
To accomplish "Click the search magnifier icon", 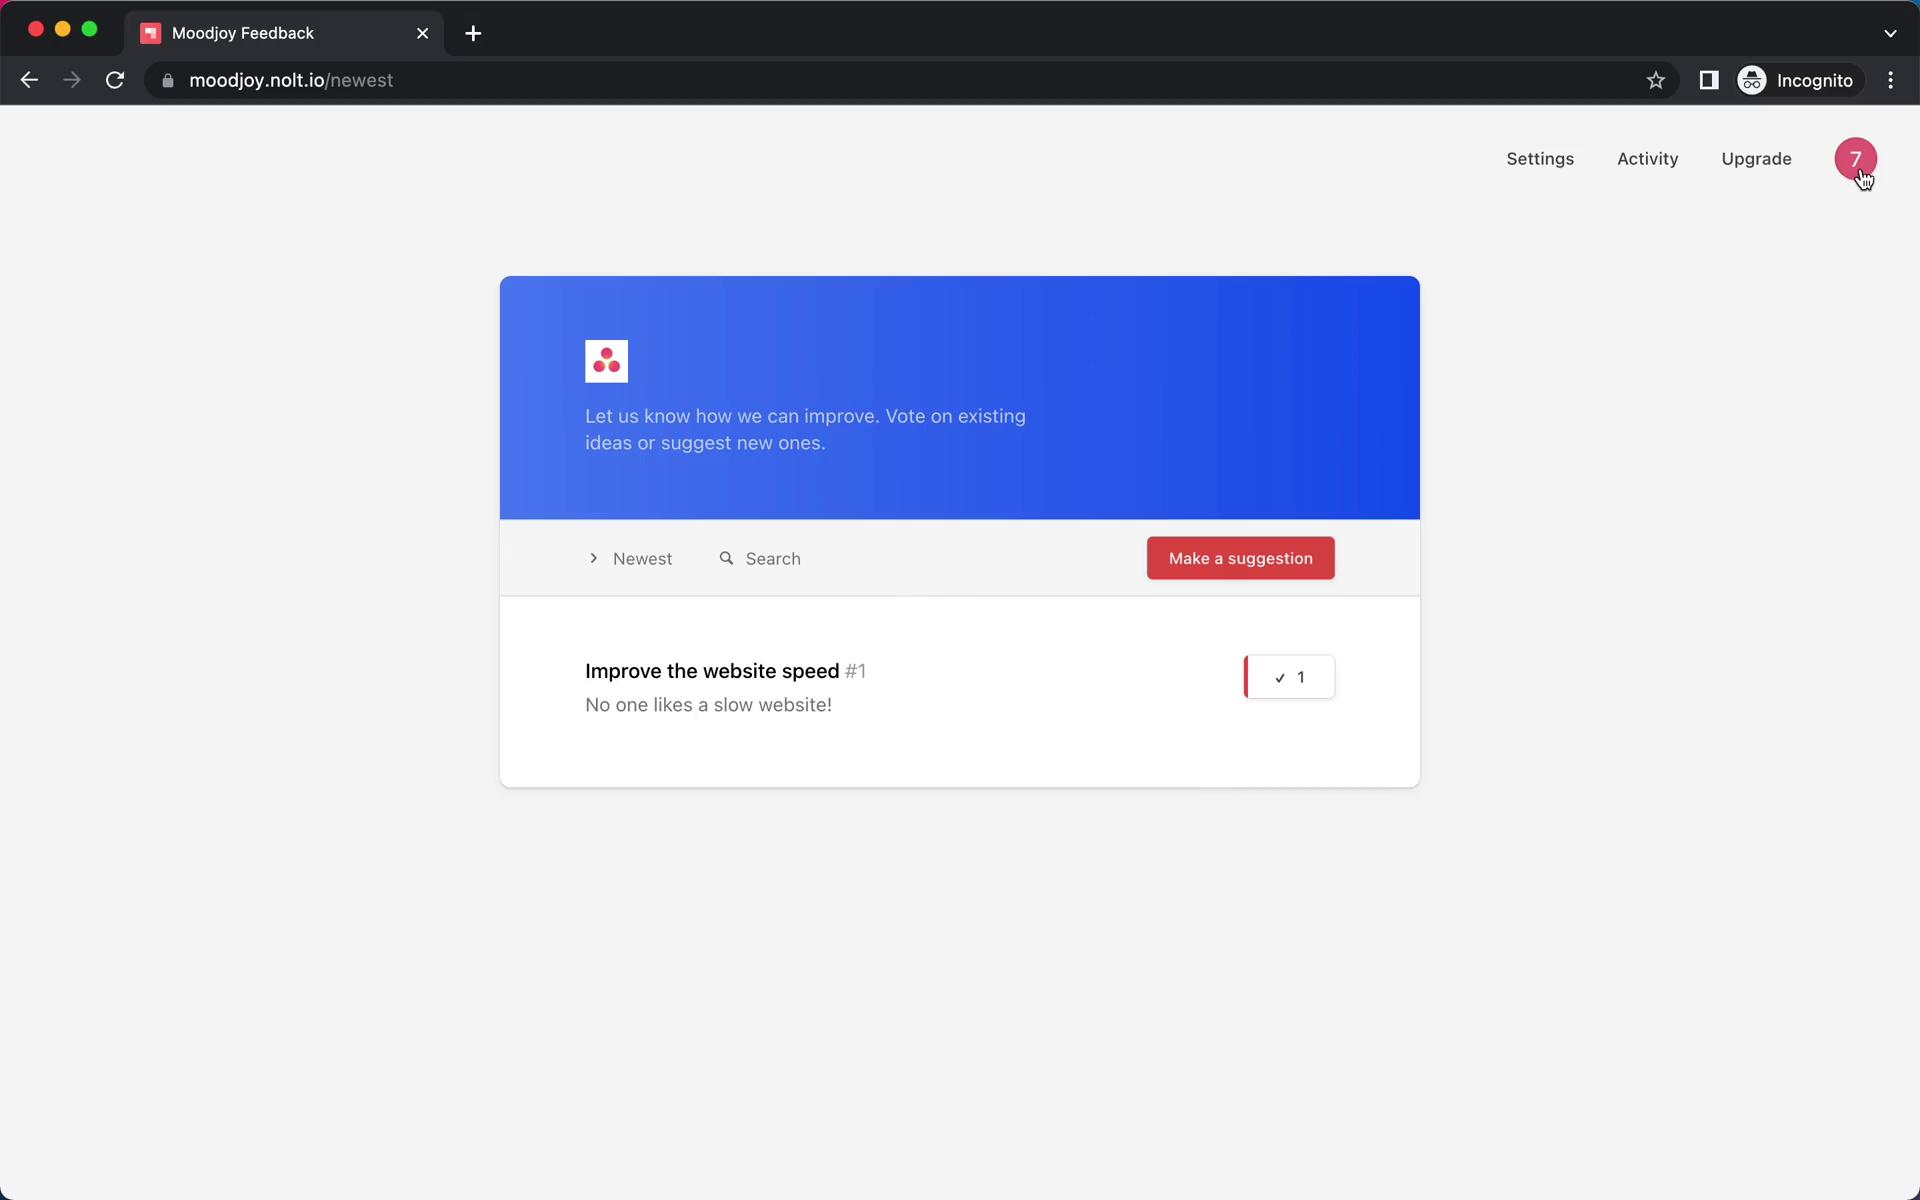I will coord(726,557).
